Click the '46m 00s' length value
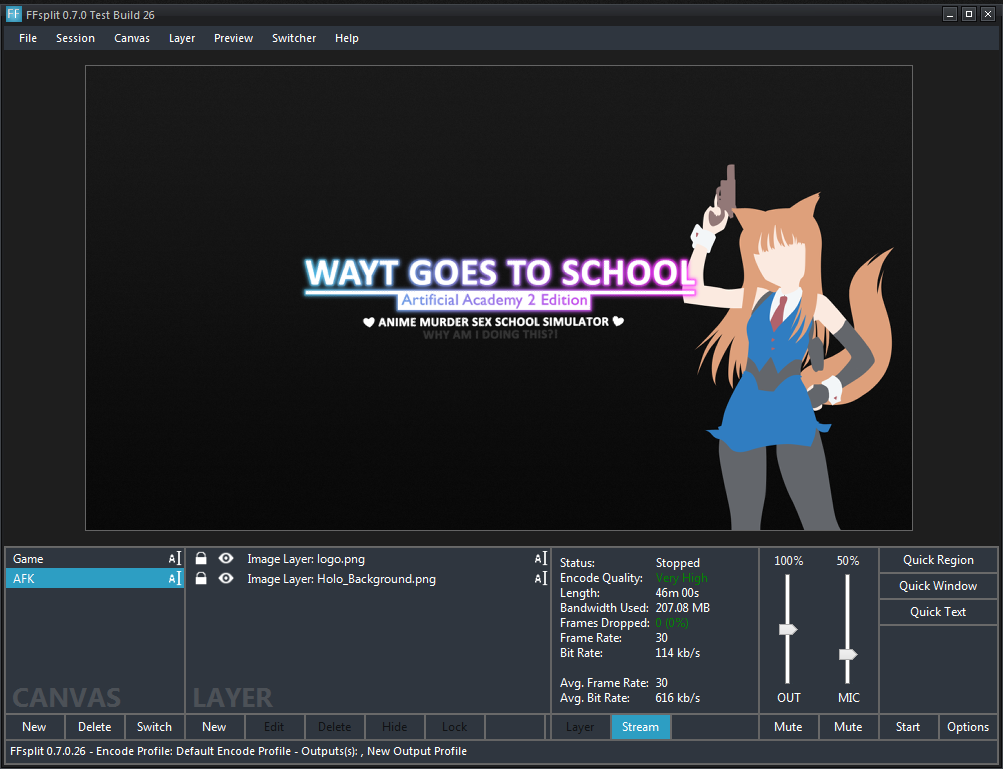Viewport: 1003px width, 769px height. pyautogui.click(x=677, y=593)
